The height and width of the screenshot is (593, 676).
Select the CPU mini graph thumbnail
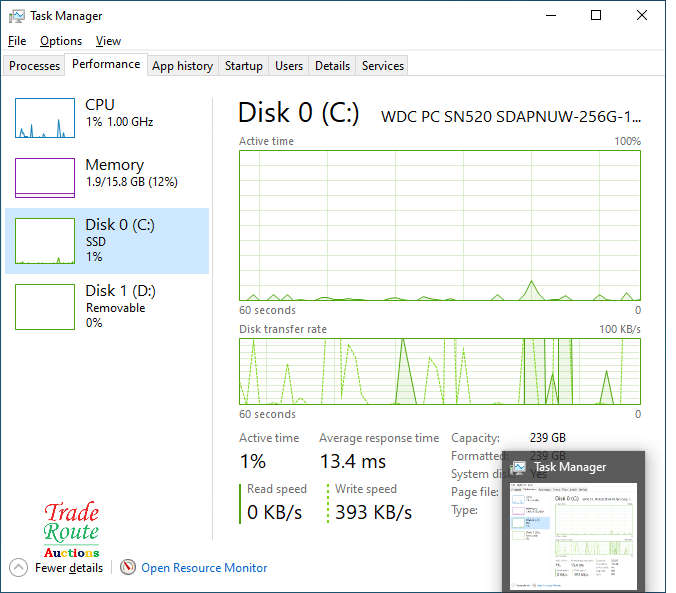[x=45, y=118]
